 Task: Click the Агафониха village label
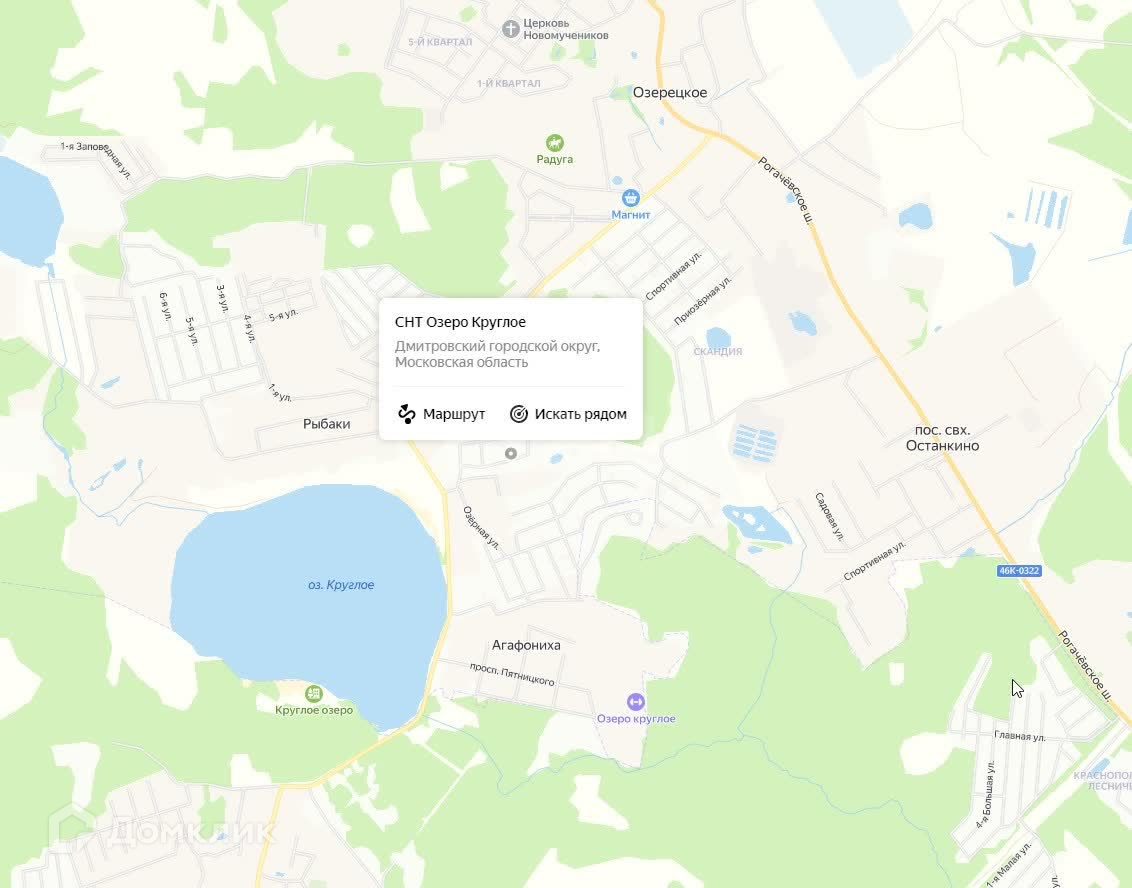[526, 645]
